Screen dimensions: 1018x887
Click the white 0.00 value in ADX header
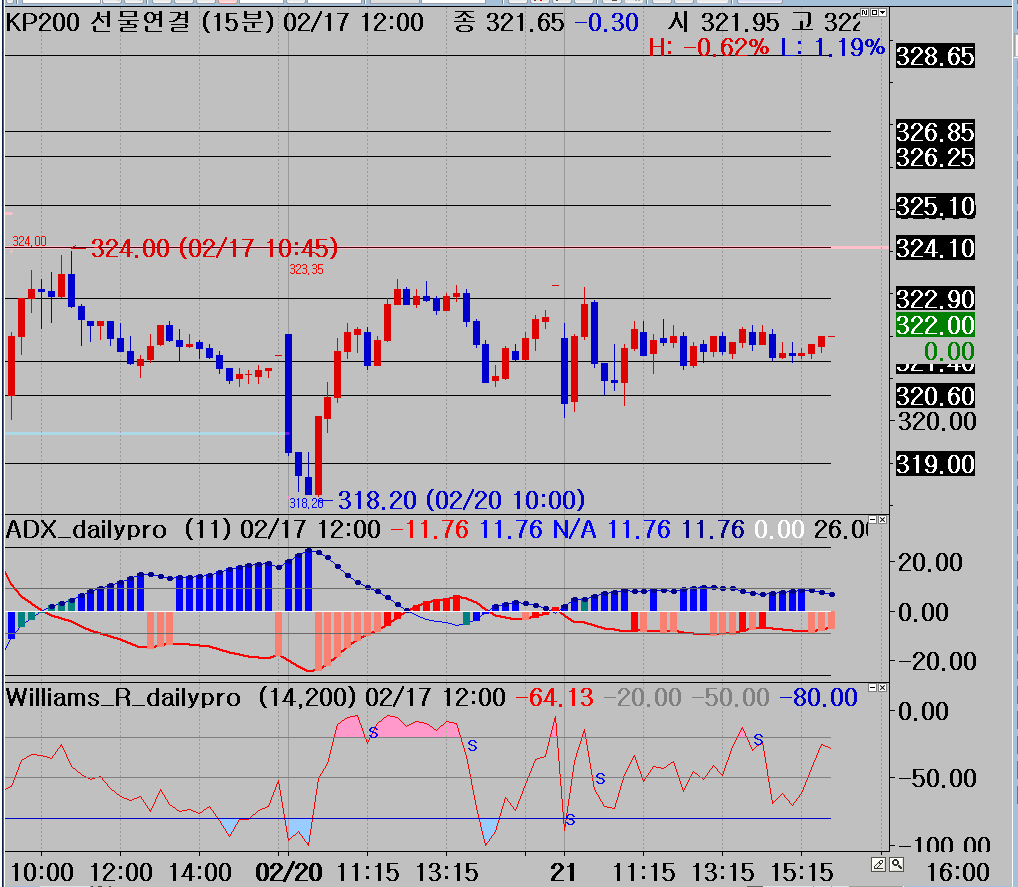click(x=779, y=530)
